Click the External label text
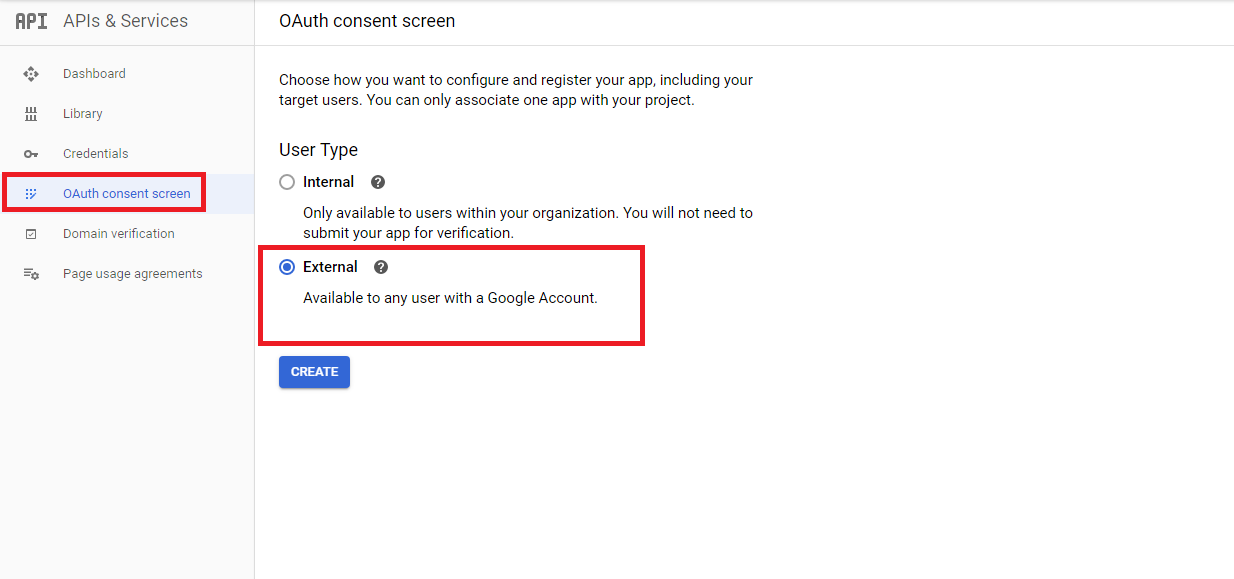The height and width of the screenshot is (579, 1234). click(x=330, y=267)
